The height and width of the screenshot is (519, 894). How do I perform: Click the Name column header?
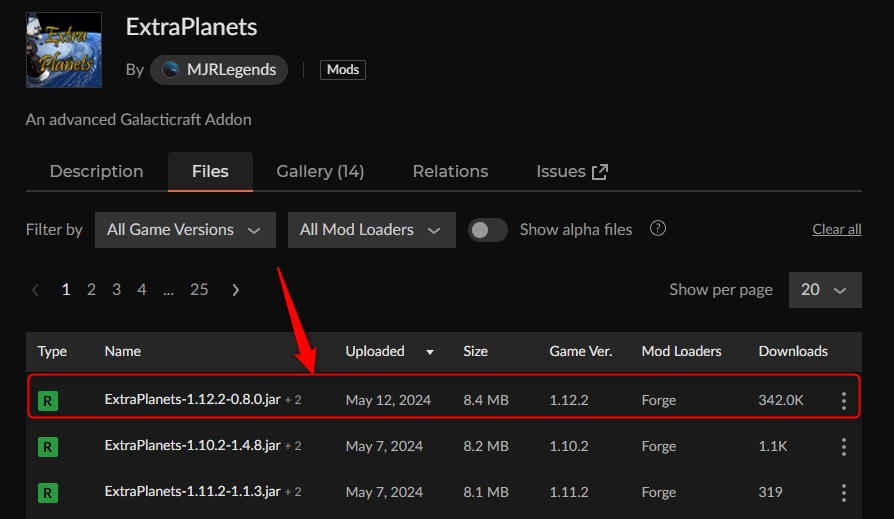point(123,351)
